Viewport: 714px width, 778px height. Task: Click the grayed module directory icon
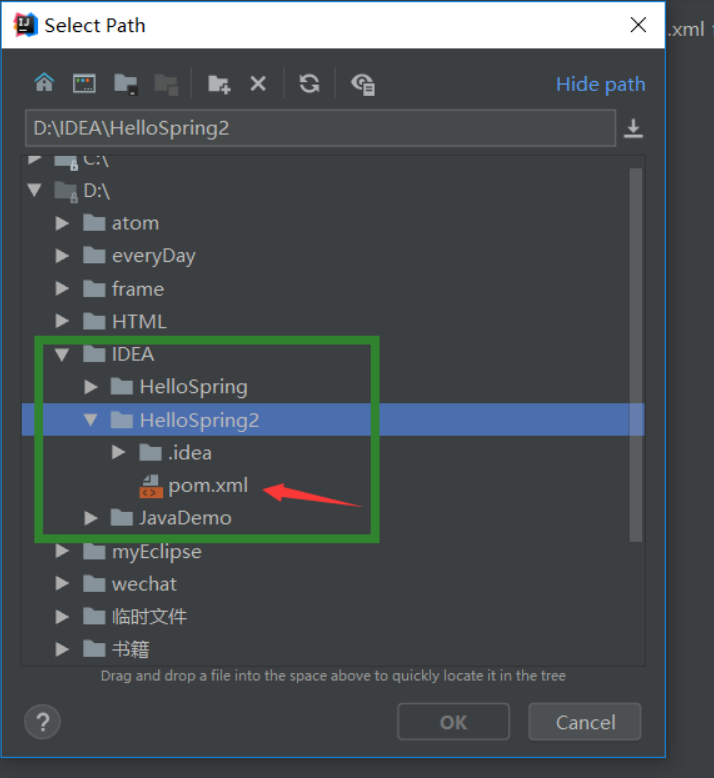tap(166, 84)
